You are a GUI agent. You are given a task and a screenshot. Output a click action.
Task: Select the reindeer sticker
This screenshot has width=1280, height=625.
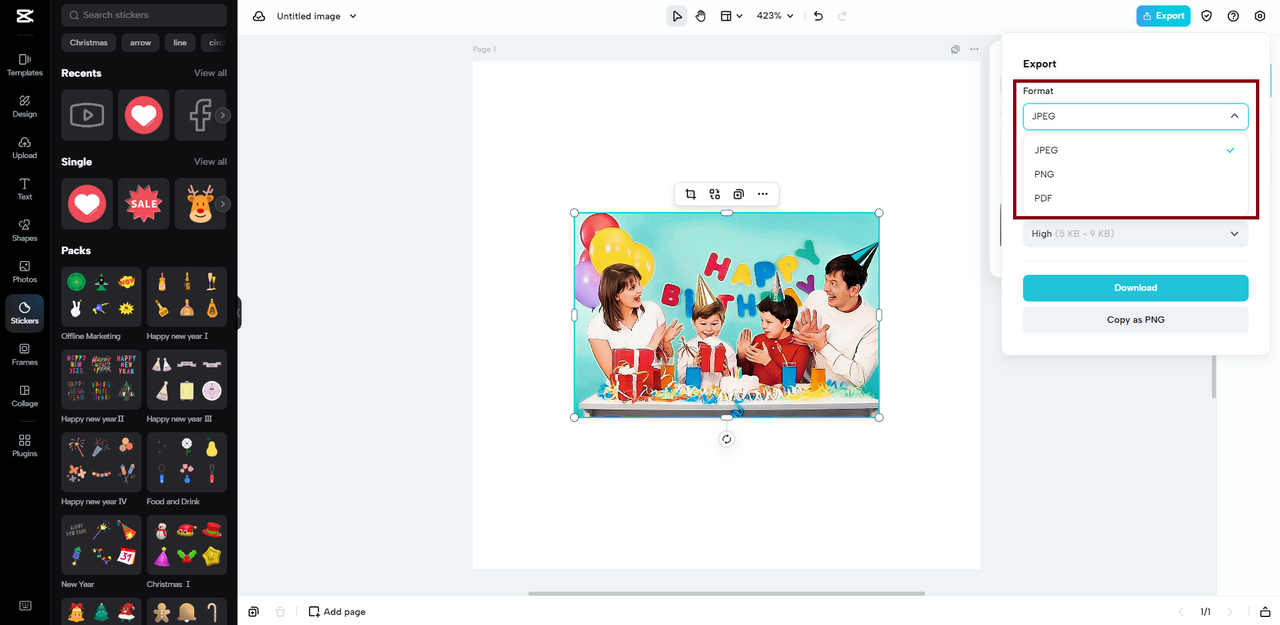(x=200, y=204)
